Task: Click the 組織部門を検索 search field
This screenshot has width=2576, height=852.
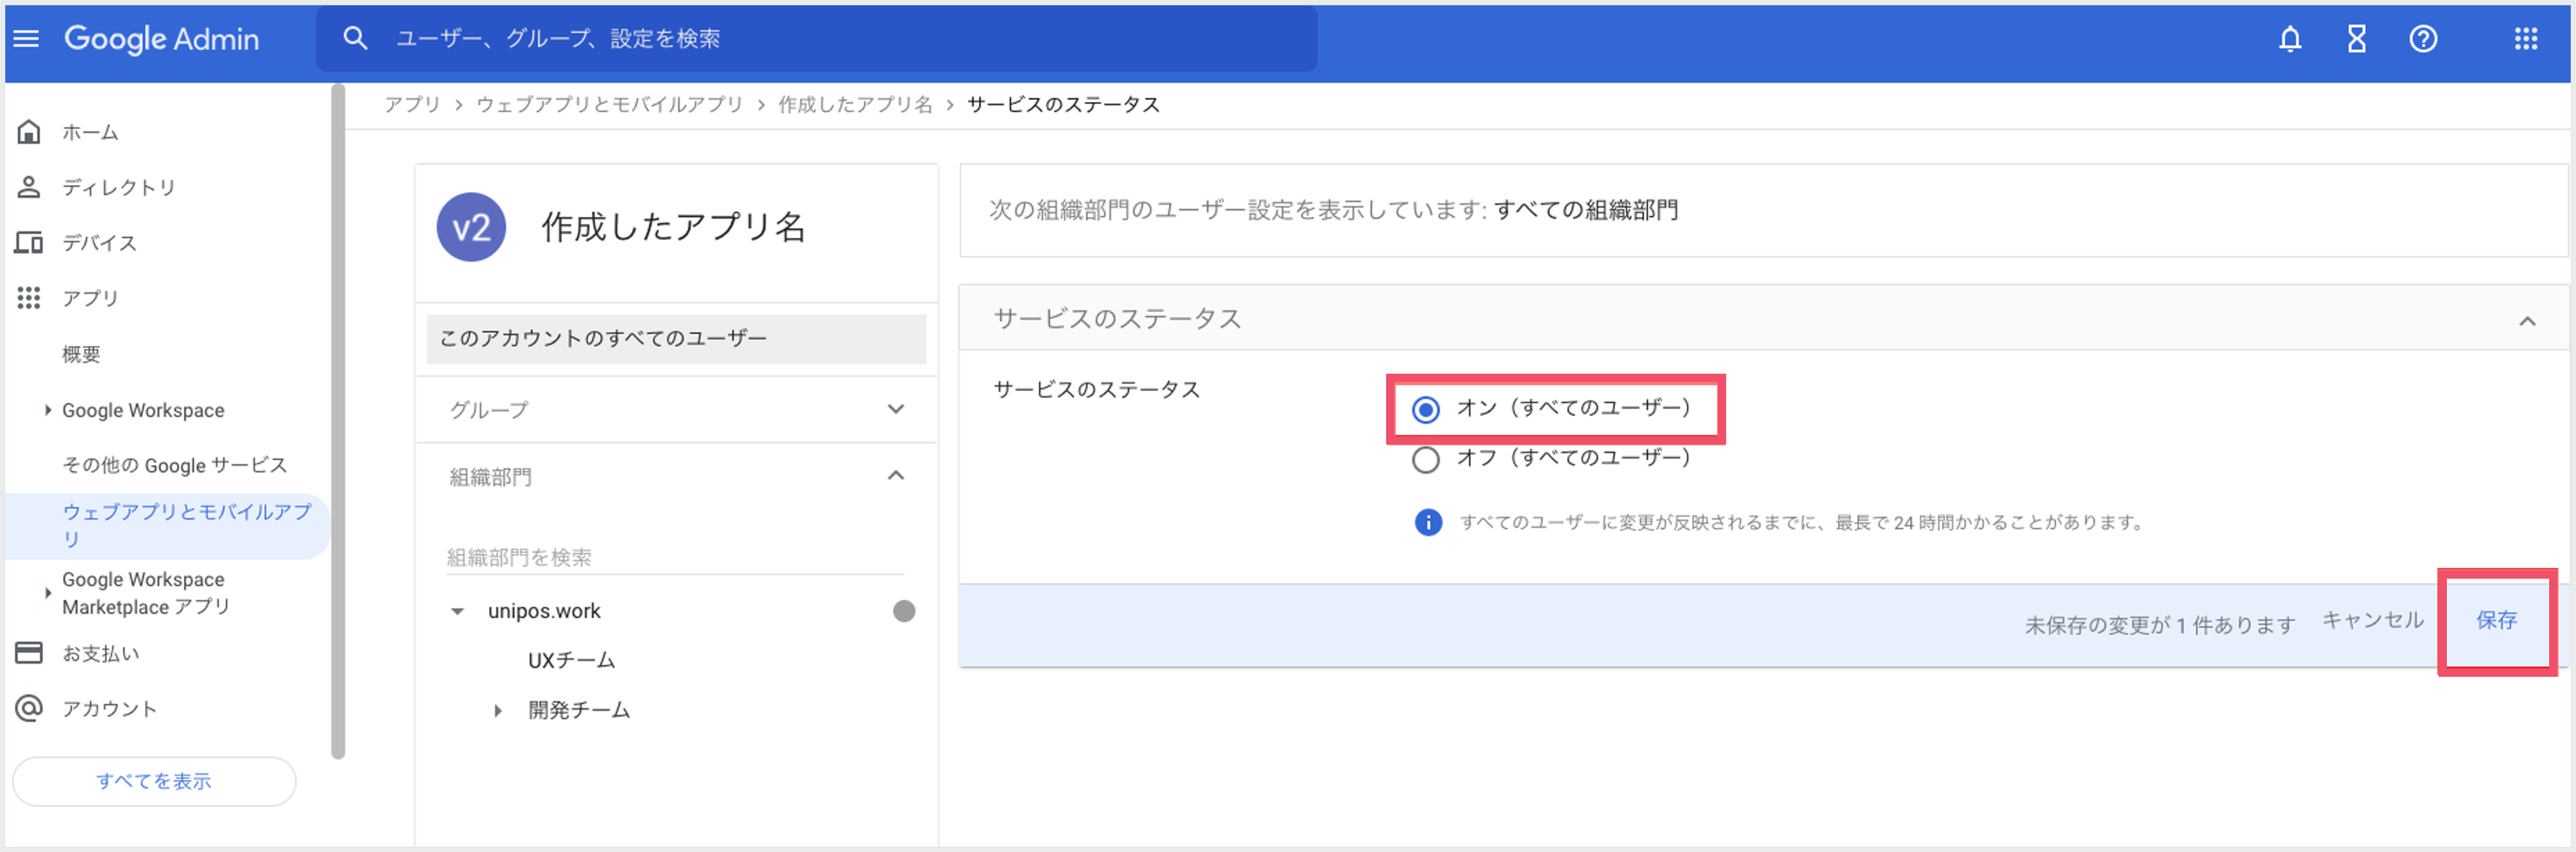Action: click(674, 557)
